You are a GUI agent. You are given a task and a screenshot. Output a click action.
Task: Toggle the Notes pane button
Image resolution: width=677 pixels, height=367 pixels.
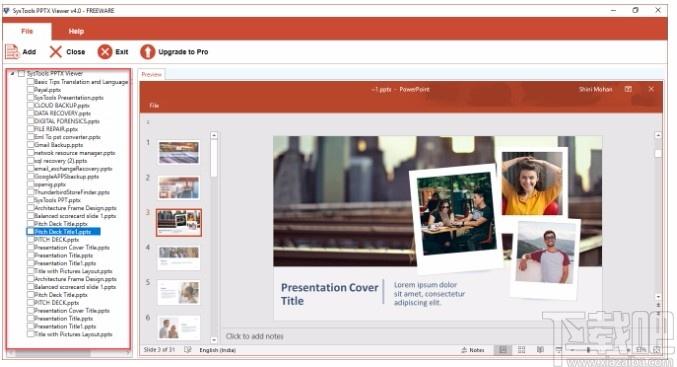point(473,350)
